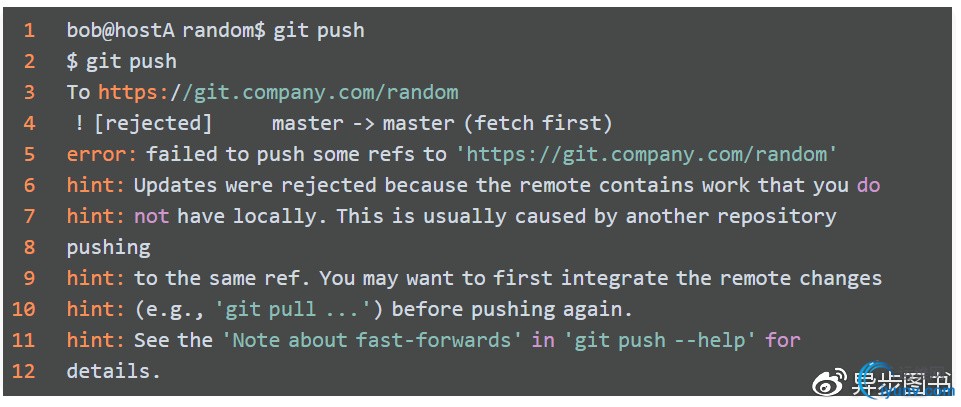Click the "(fetch first)" text

pos(543,124)
